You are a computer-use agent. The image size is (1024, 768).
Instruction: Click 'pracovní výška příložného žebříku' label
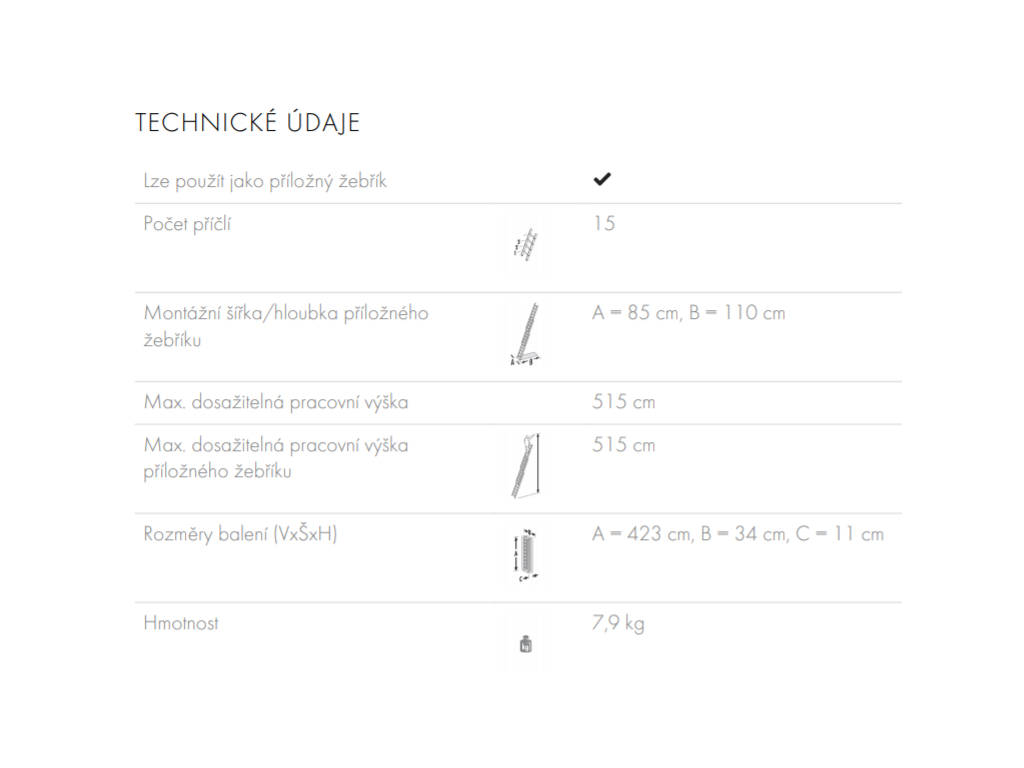(x=276, y=458)
